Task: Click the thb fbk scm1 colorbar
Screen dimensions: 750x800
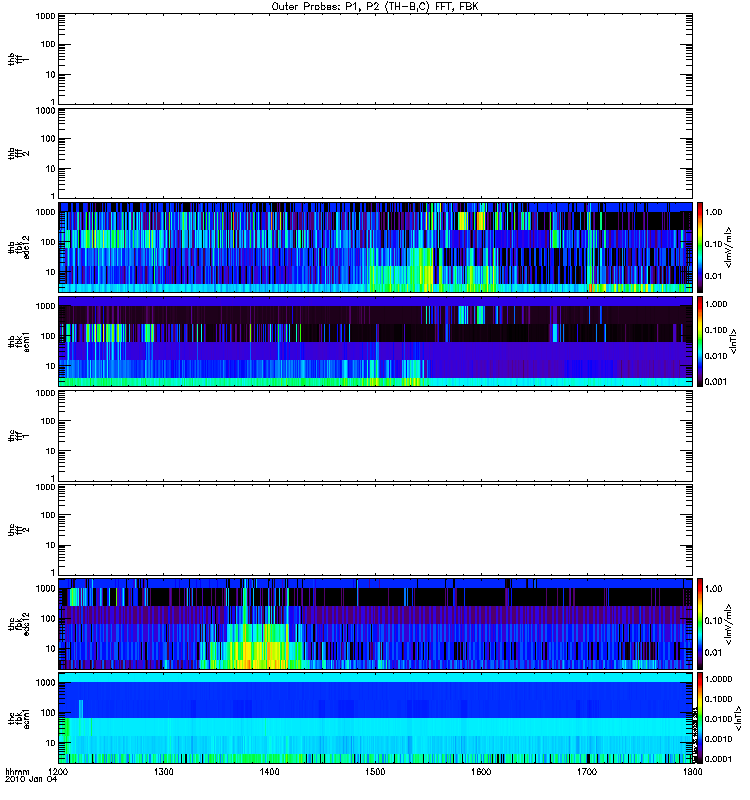Action: [x=700, y=341]
